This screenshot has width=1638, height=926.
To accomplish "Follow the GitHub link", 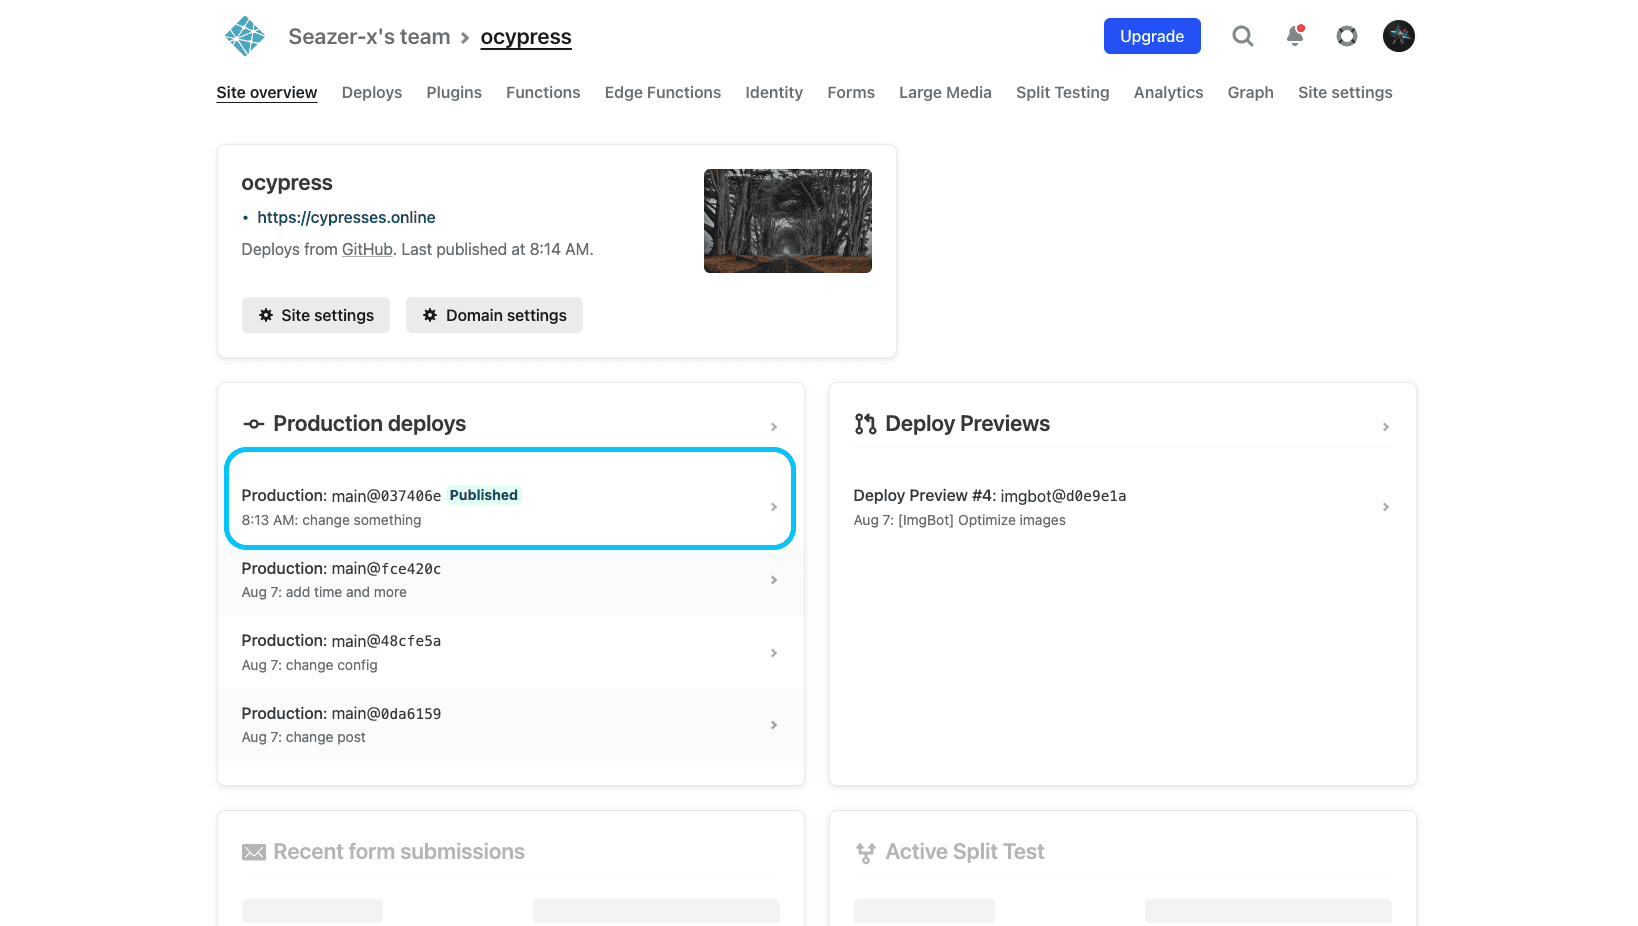I will pyautogui.click(x=367, y=249).
